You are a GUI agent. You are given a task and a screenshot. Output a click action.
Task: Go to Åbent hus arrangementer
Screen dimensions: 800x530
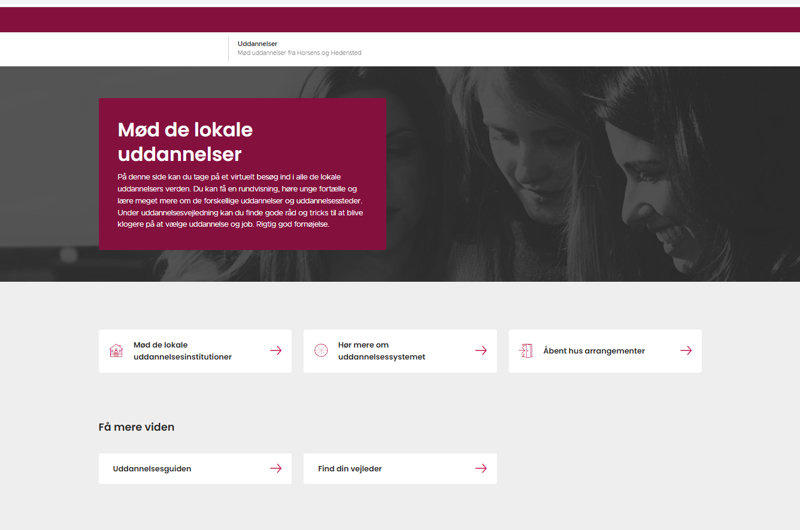click(x=593, y=351)
